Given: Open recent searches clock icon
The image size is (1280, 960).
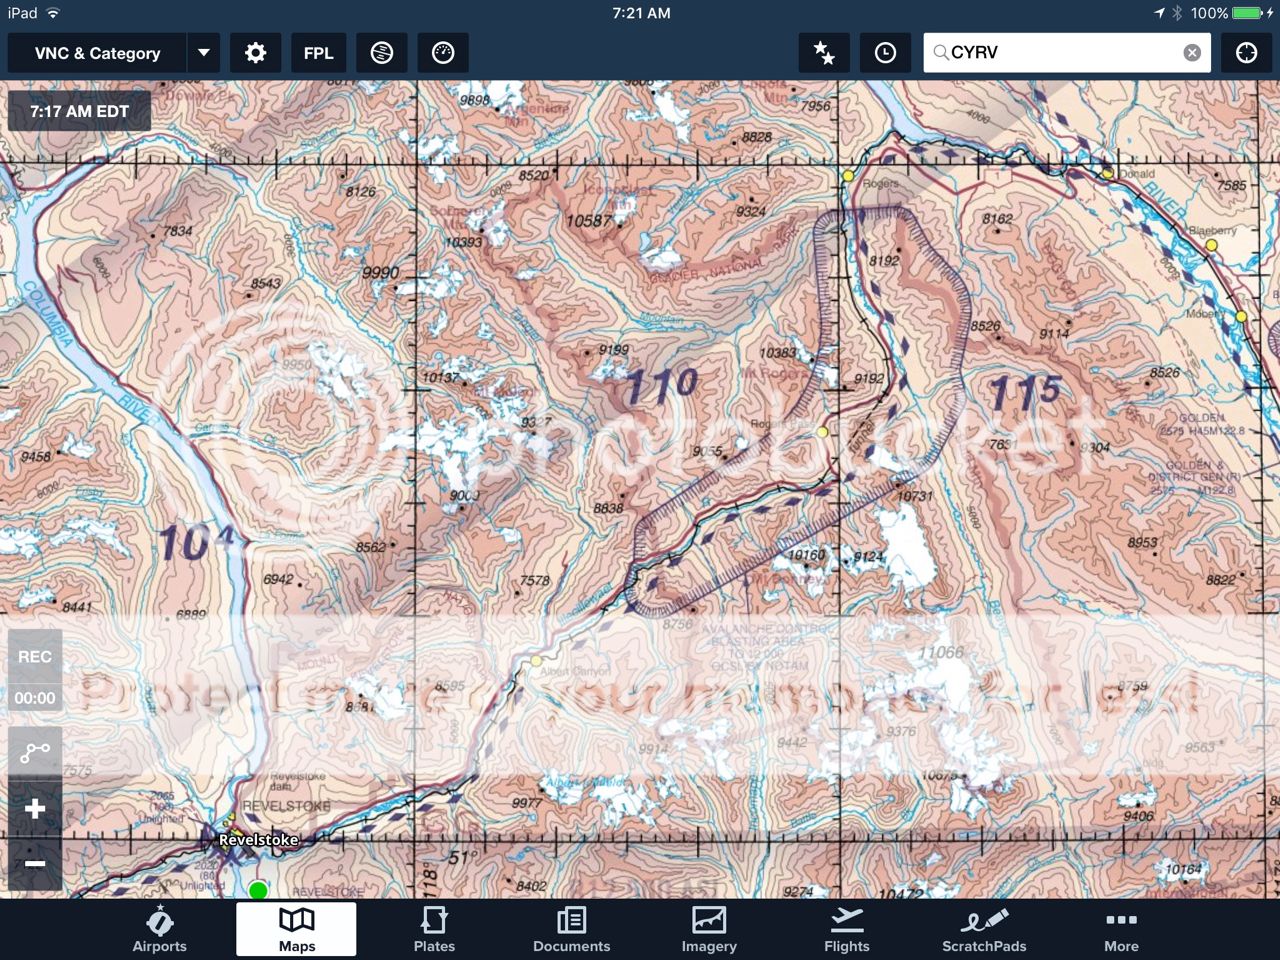Looking at the screenshot, I should [885, 53].
